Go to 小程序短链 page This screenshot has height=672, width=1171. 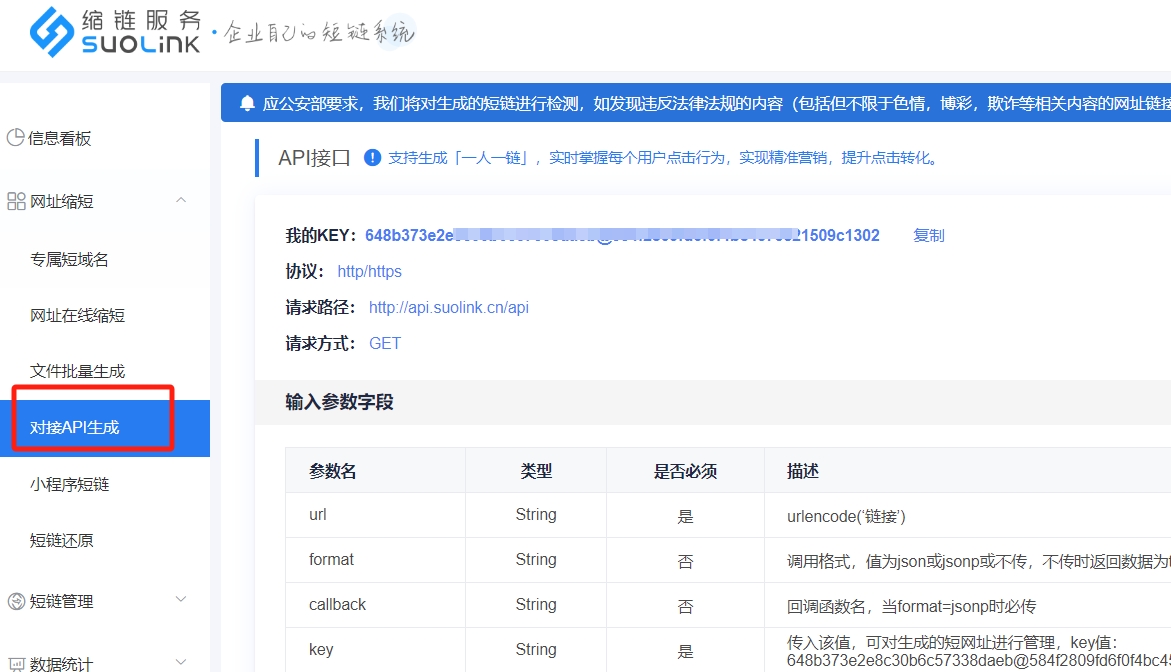pyautogui.click(x=69, y=484)
